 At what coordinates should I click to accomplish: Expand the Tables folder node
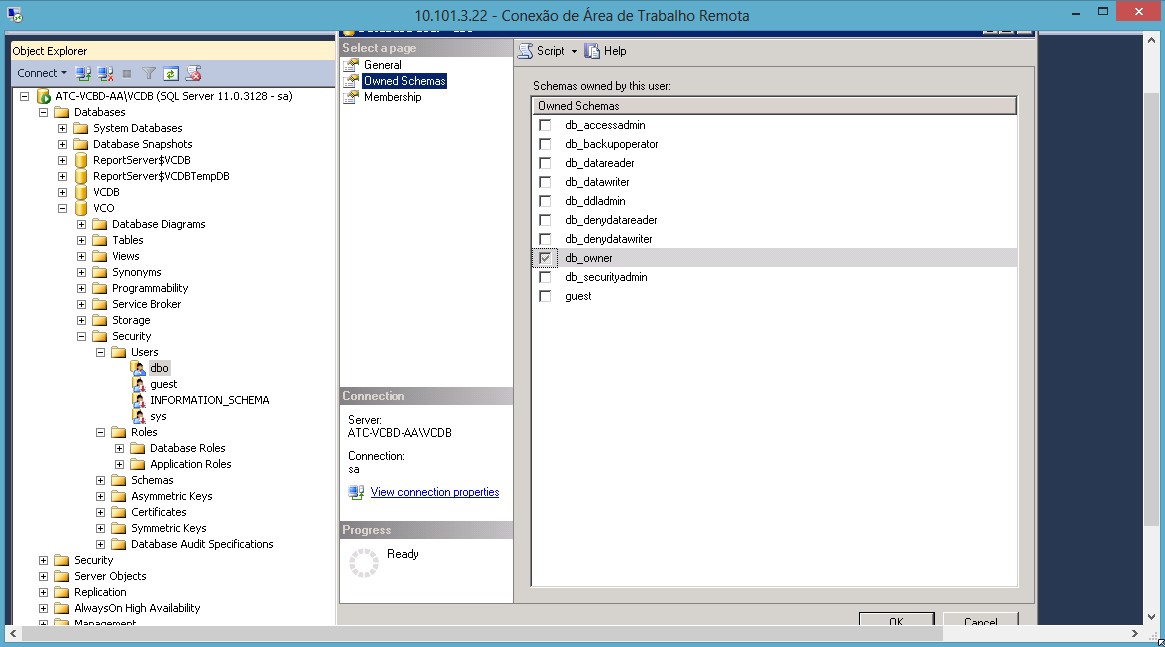tap(82, 240)
